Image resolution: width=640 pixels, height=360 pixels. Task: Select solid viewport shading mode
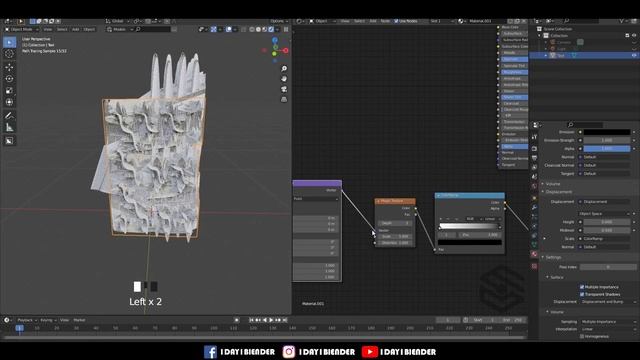click(258, 29)
